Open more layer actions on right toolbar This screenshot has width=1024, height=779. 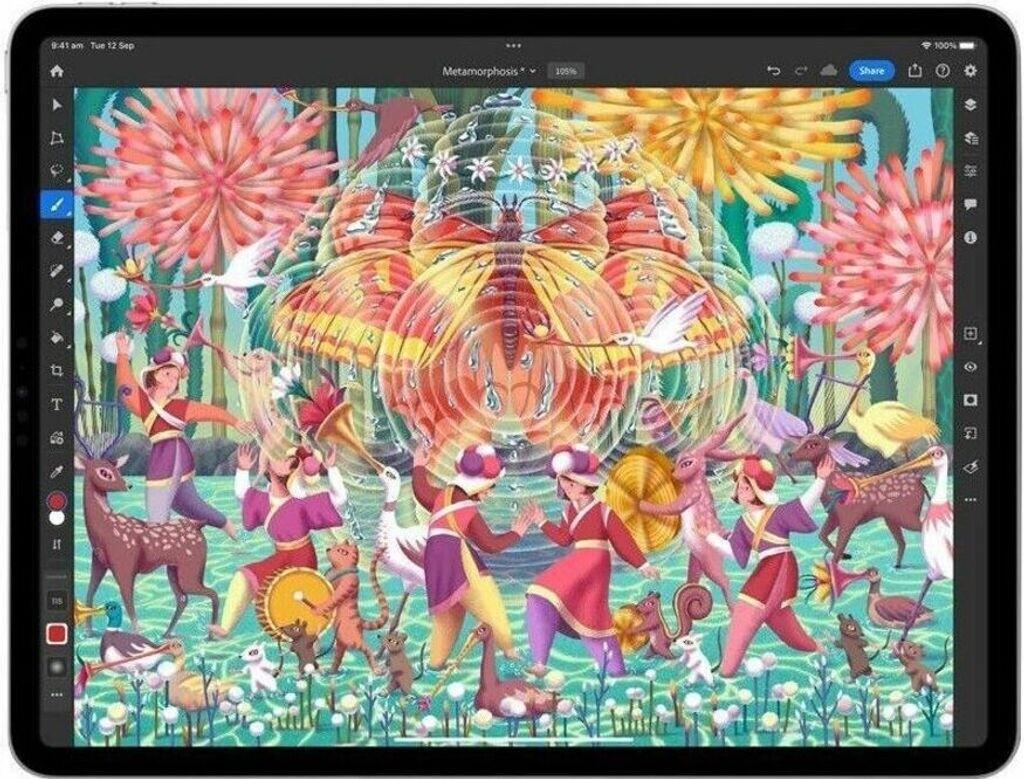[969, 499]
